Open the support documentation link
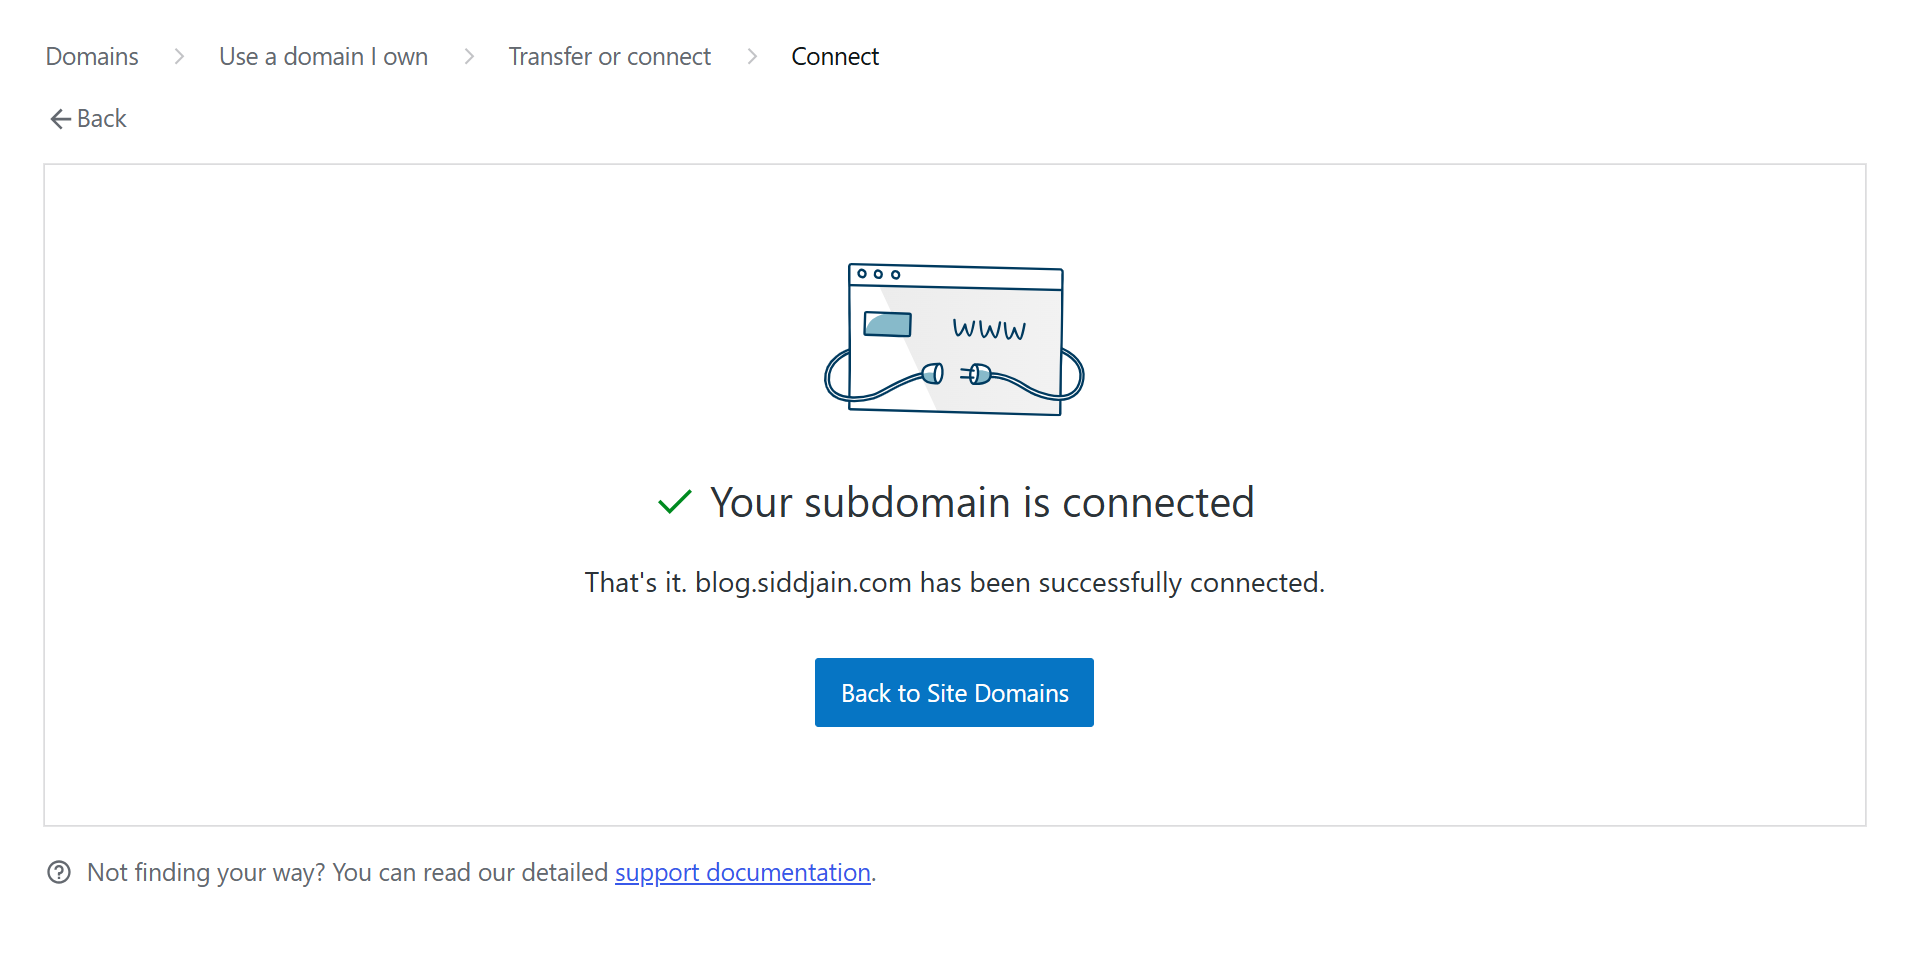Viewport: 1932px width, 957px height. pyautogui.click(x=742, y=873)
